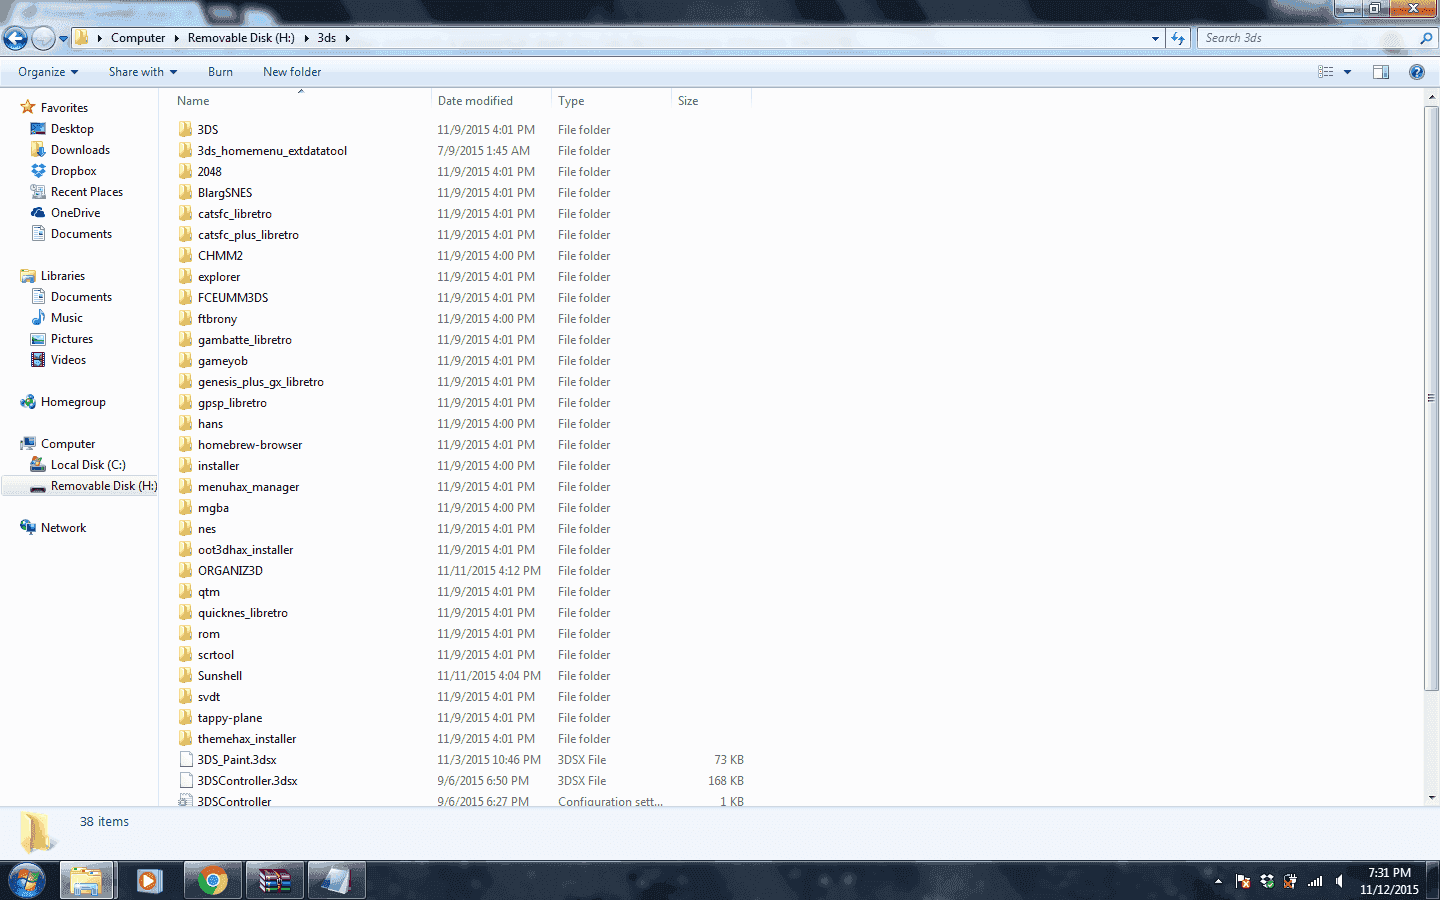Open WinRAR from the taskbar
The height and width of the screenshot is (900, 1440).
pos(274,881)
